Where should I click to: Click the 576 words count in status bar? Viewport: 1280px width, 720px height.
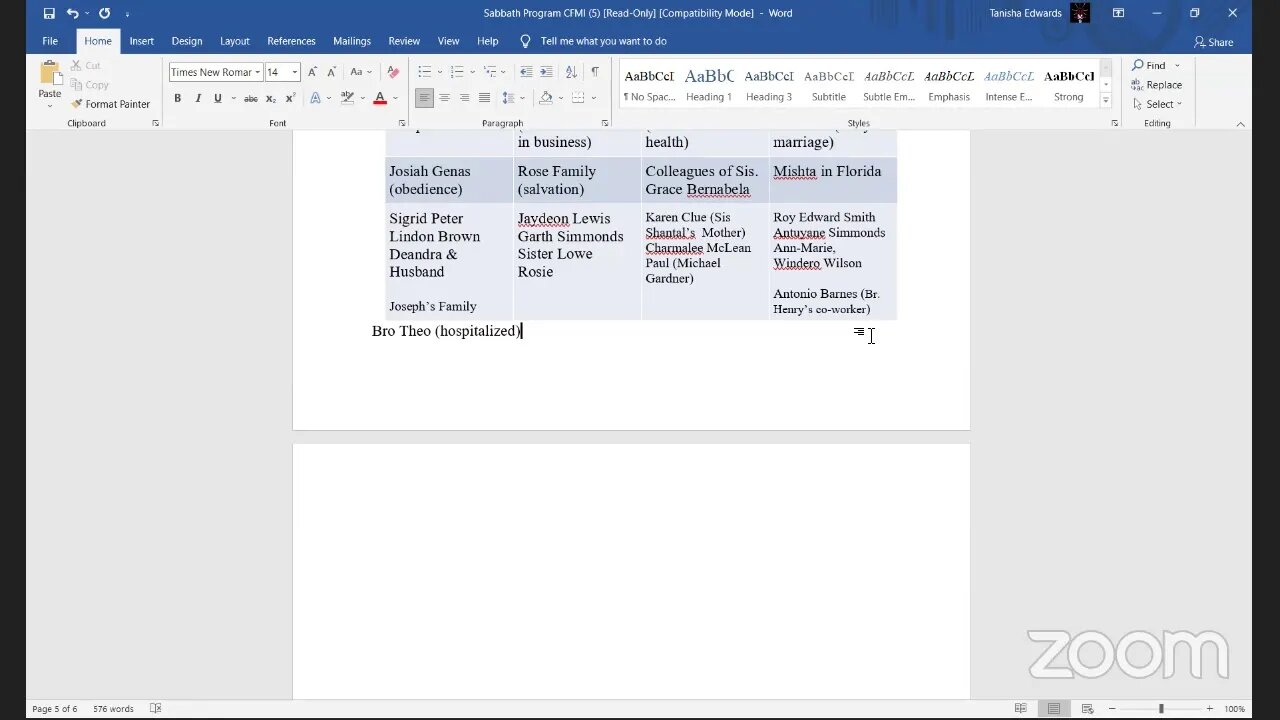tap(113, 709)
